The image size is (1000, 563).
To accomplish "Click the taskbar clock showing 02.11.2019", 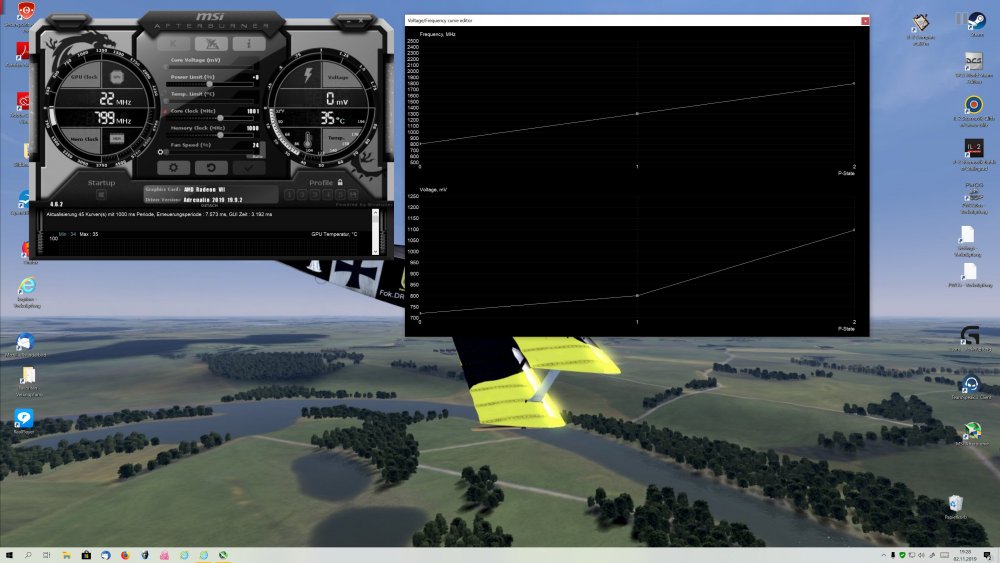I will tap(964, 555).
